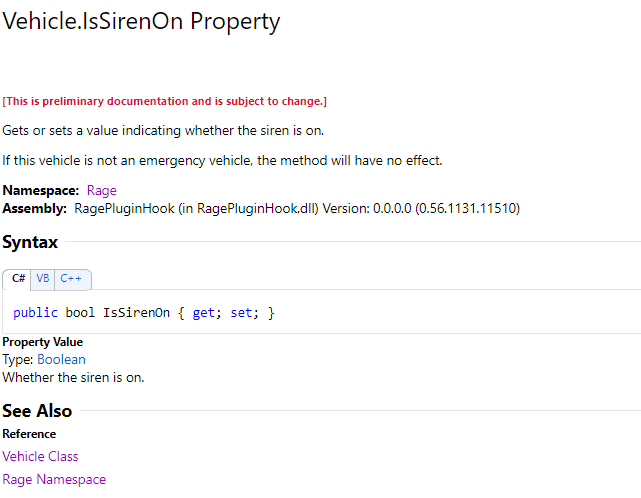Click the See Also section heading
The width and height of the screenshot is (641, 498).
pyautogui.click(x=37, y=411)
